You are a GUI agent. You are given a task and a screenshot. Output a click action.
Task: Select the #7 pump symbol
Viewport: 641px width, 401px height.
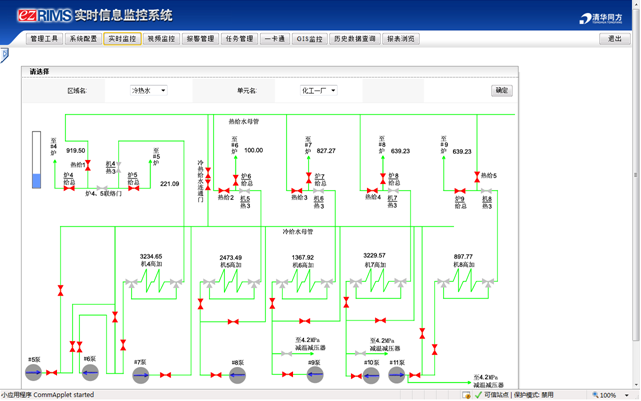click(140, 375)
